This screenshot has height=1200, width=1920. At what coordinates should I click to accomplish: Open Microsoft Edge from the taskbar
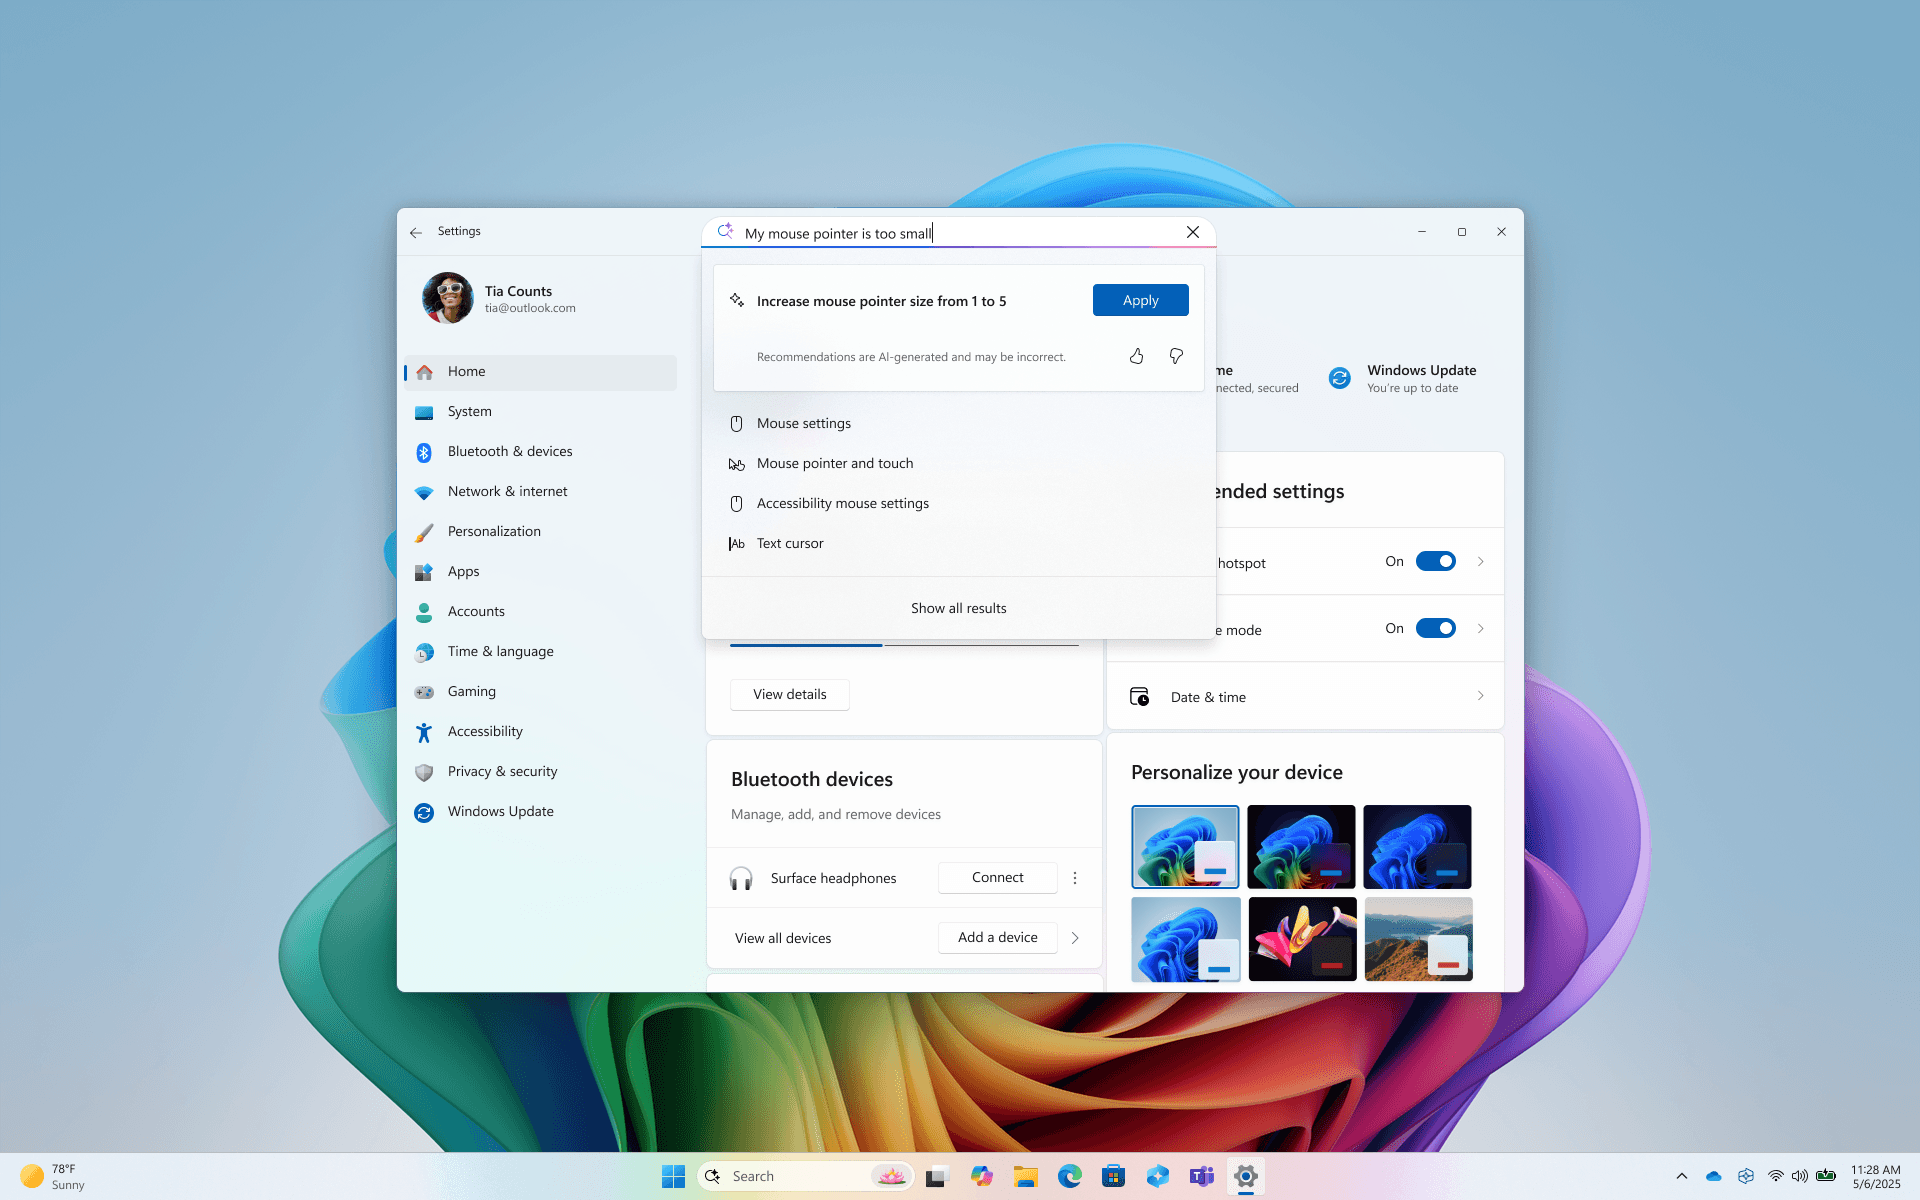click(x=1069, y=1176)
